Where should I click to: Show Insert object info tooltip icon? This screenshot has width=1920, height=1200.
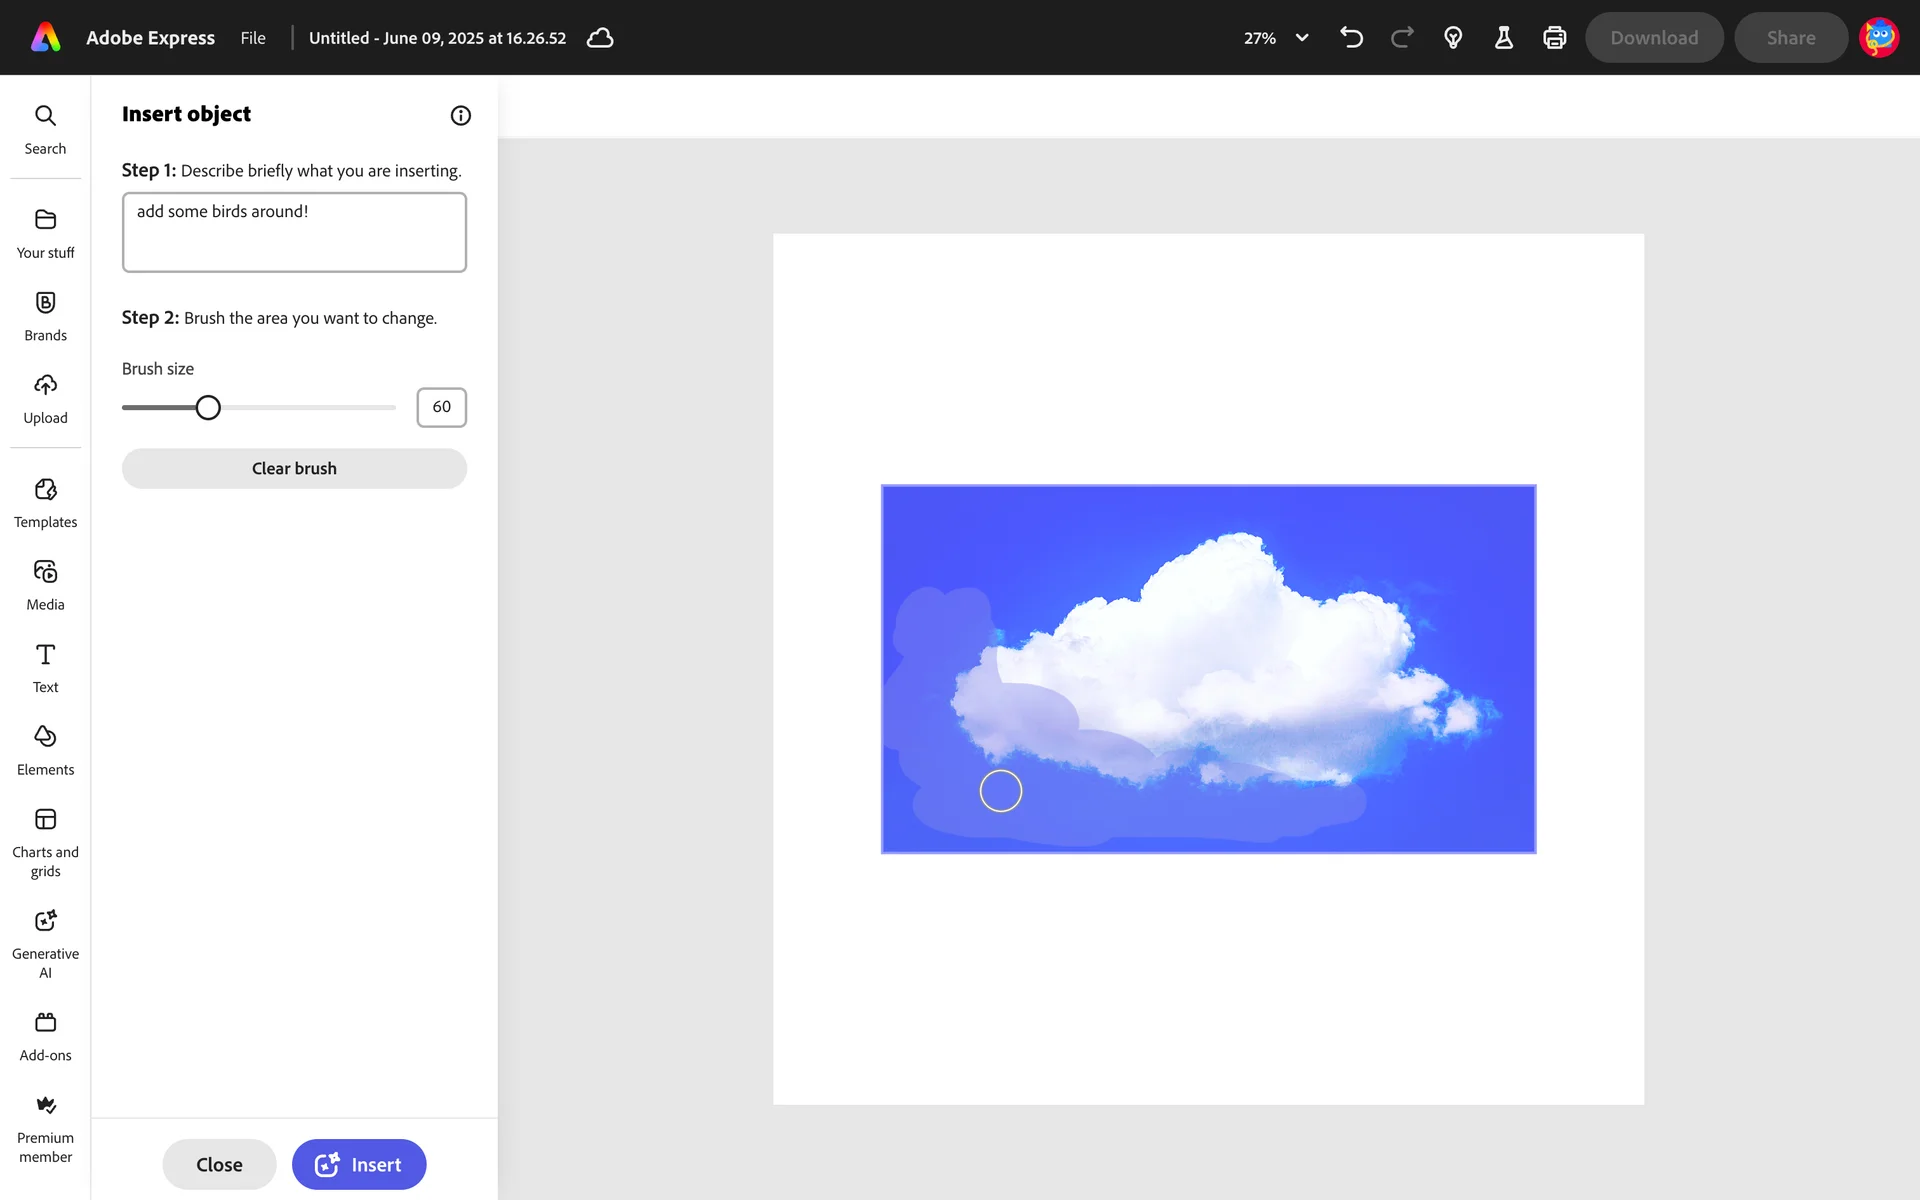(x=460, y=115)
